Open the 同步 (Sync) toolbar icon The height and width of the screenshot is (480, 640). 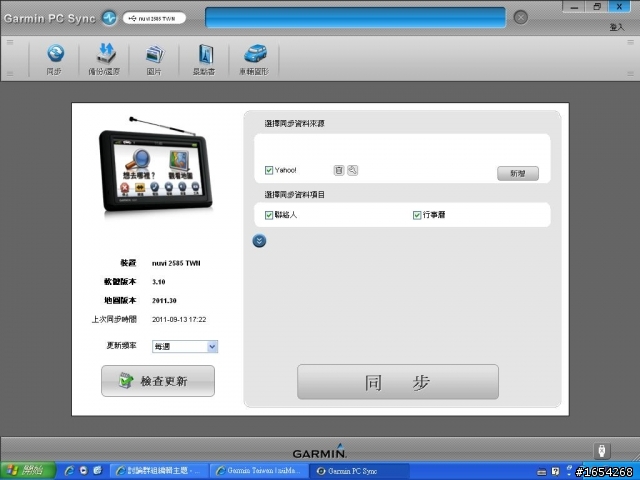[x=54, y=60]
